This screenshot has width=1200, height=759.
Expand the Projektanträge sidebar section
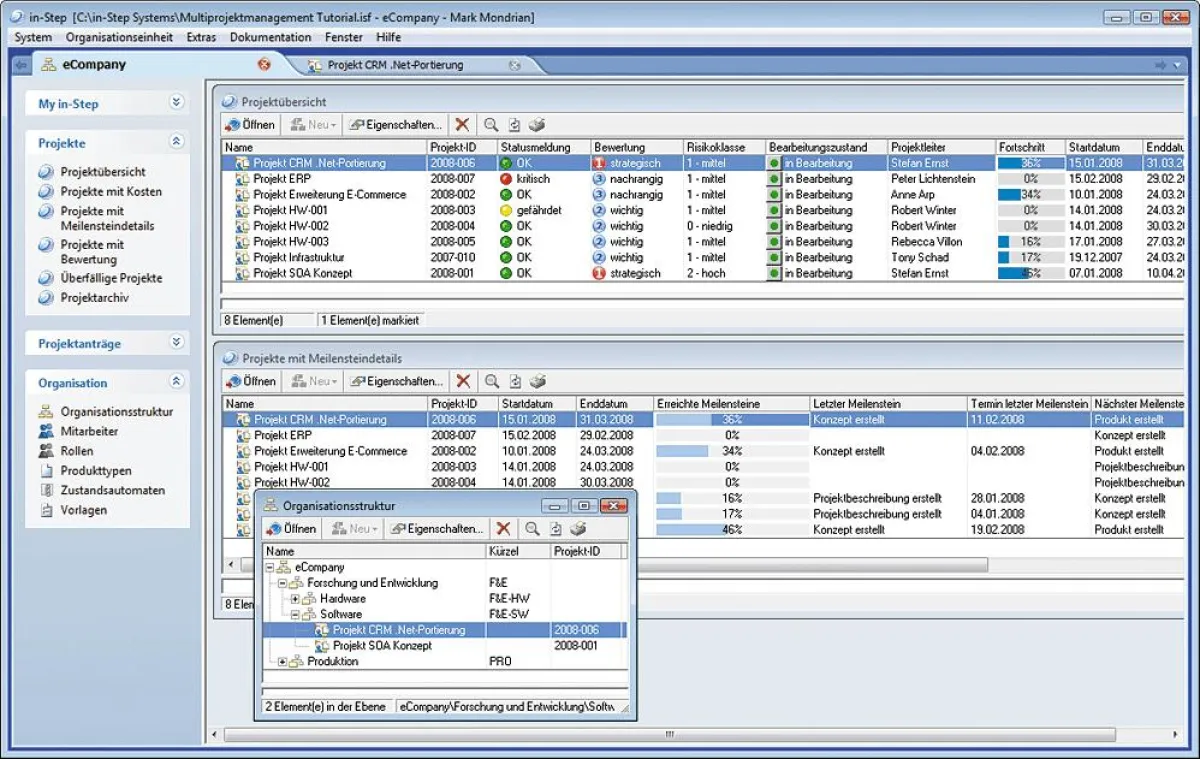177,342
